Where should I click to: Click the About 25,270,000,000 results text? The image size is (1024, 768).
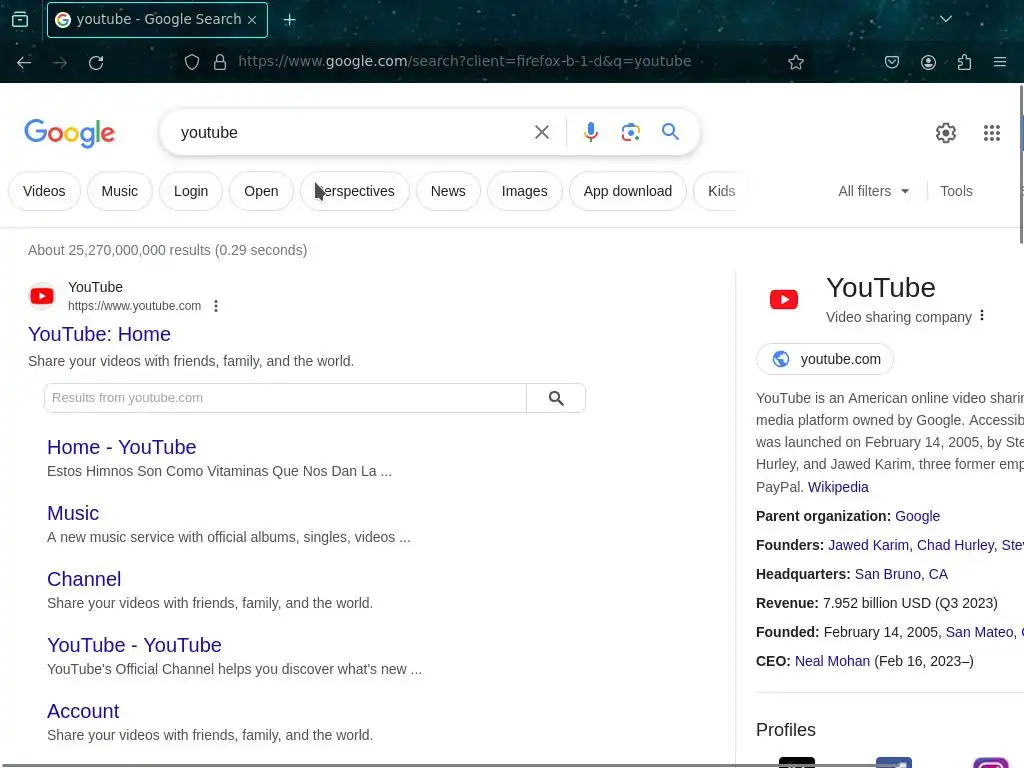click(x=167, y=250)
